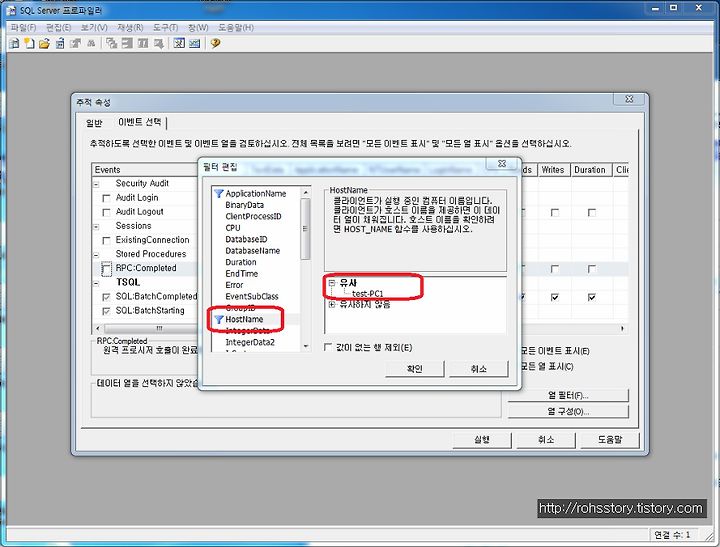
Task: Select EventSubClass in filter column list
Action: click(252, 296)
